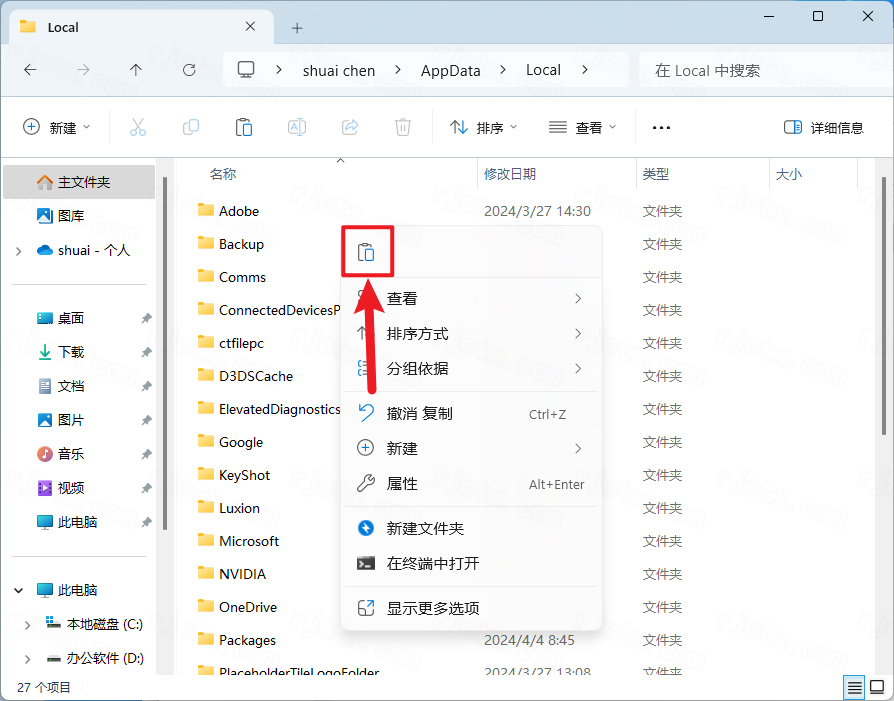Choose 撤消 复制 in the context menu
Screen dimensions: 894x701
coord(471,414)
